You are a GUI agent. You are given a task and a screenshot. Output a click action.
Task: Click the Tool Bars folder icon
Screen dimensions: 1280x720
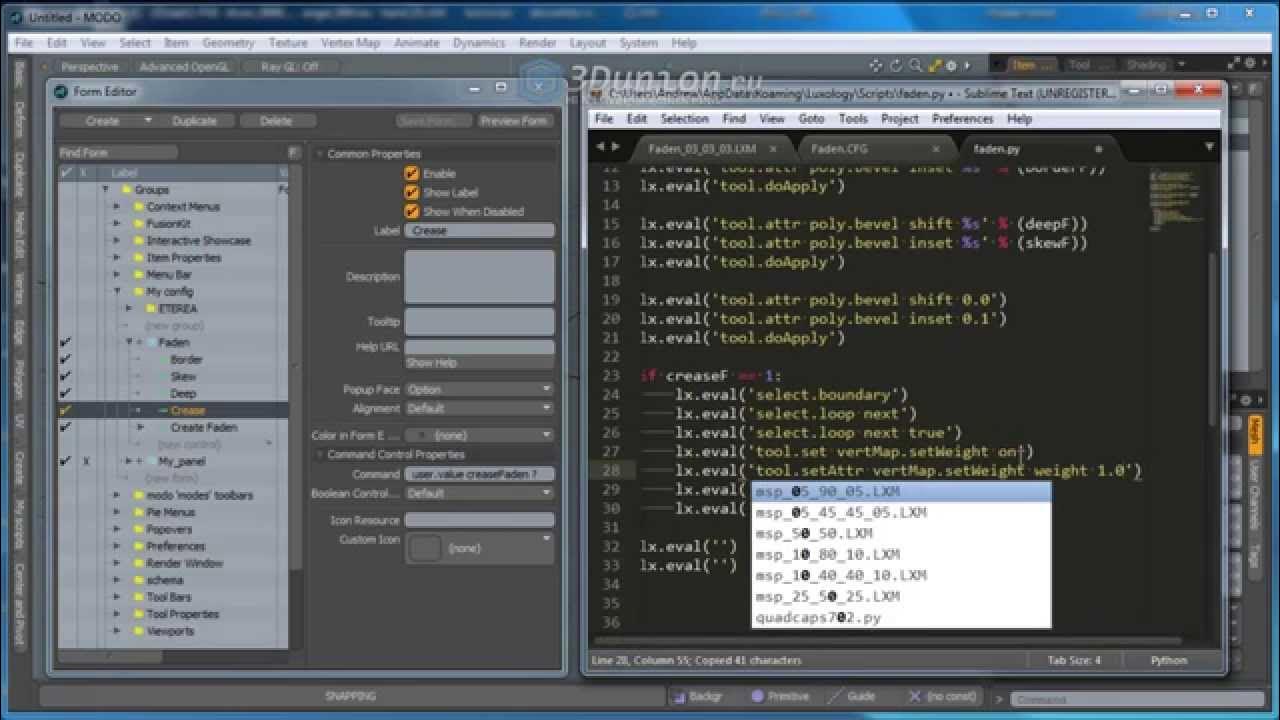[139, 597]
